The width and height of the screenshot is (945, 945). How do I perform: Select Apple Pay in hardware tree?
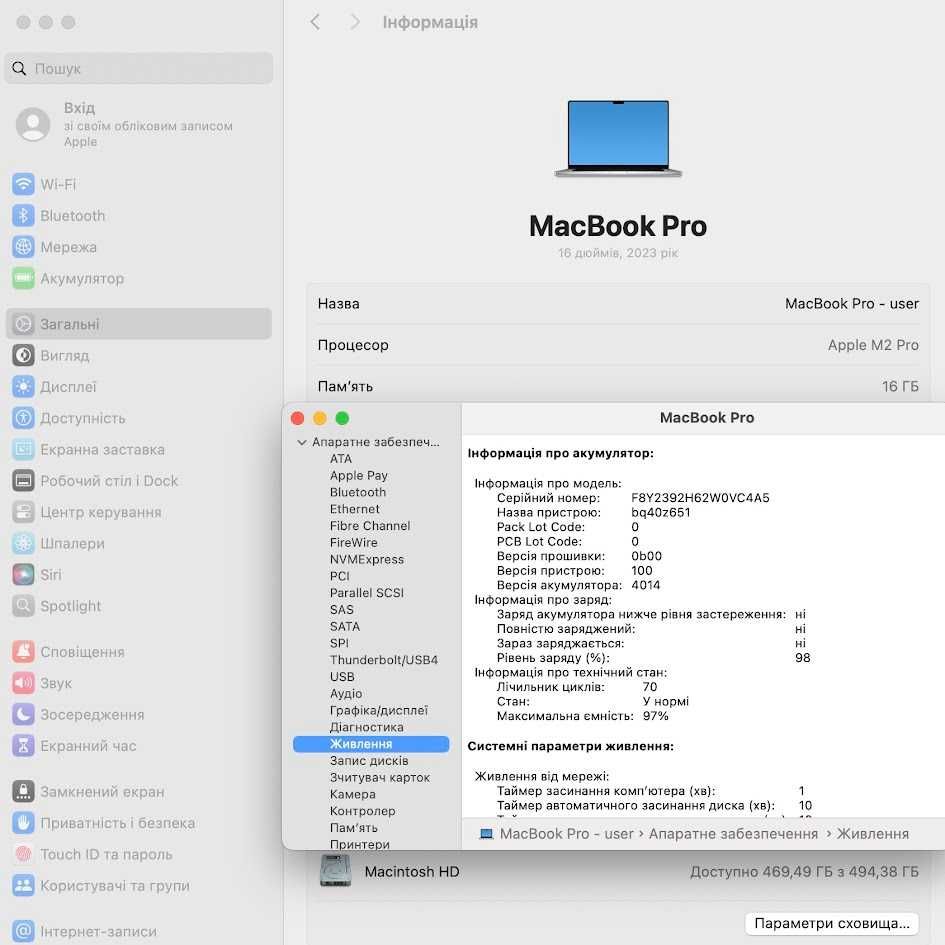pyautogui.click(x=359, y=476)
